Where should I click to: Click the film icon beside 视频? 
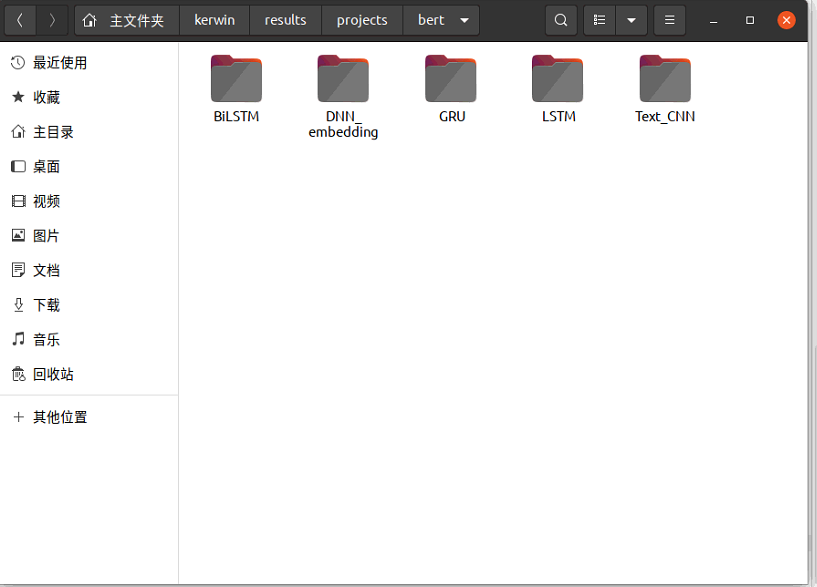[18, 201]
